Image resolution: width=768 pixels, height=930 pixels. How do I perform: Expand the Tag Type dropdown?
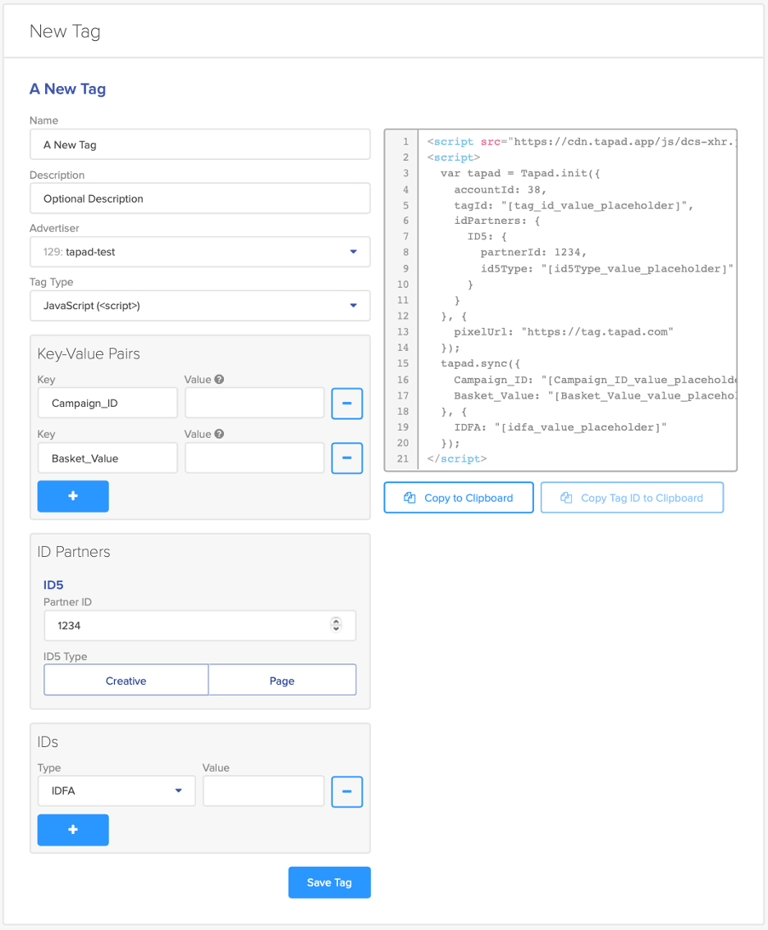(200, 305)
